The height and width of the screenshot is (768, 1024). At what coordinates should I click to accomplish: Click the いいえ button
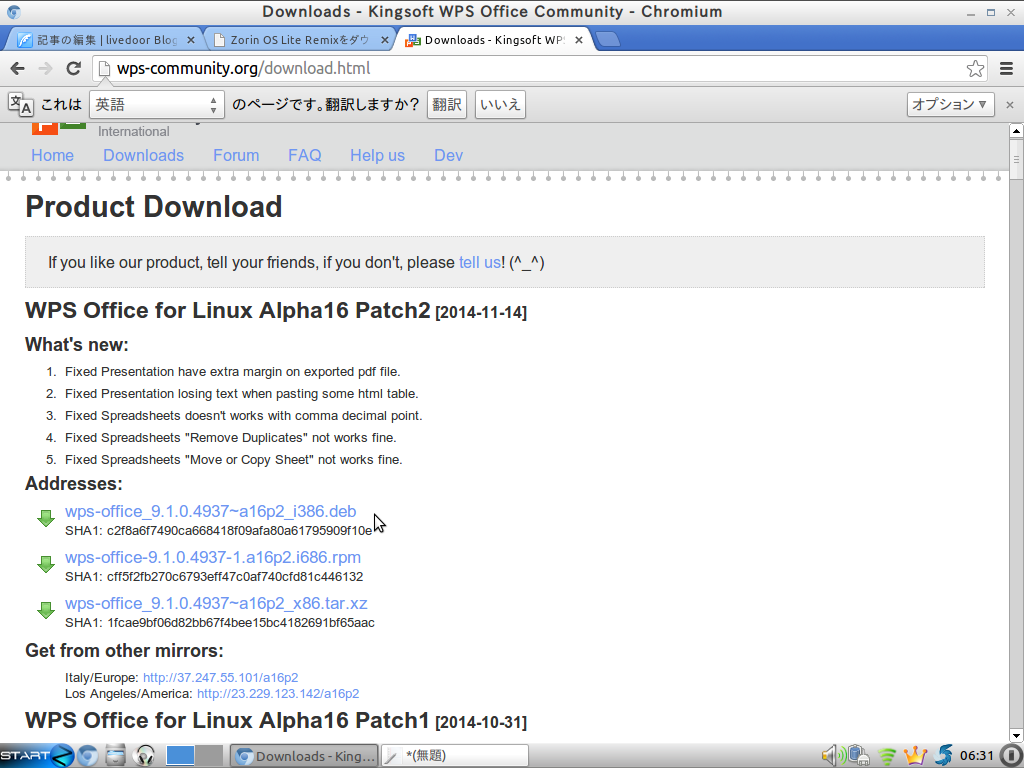click(x=500, y=104)
